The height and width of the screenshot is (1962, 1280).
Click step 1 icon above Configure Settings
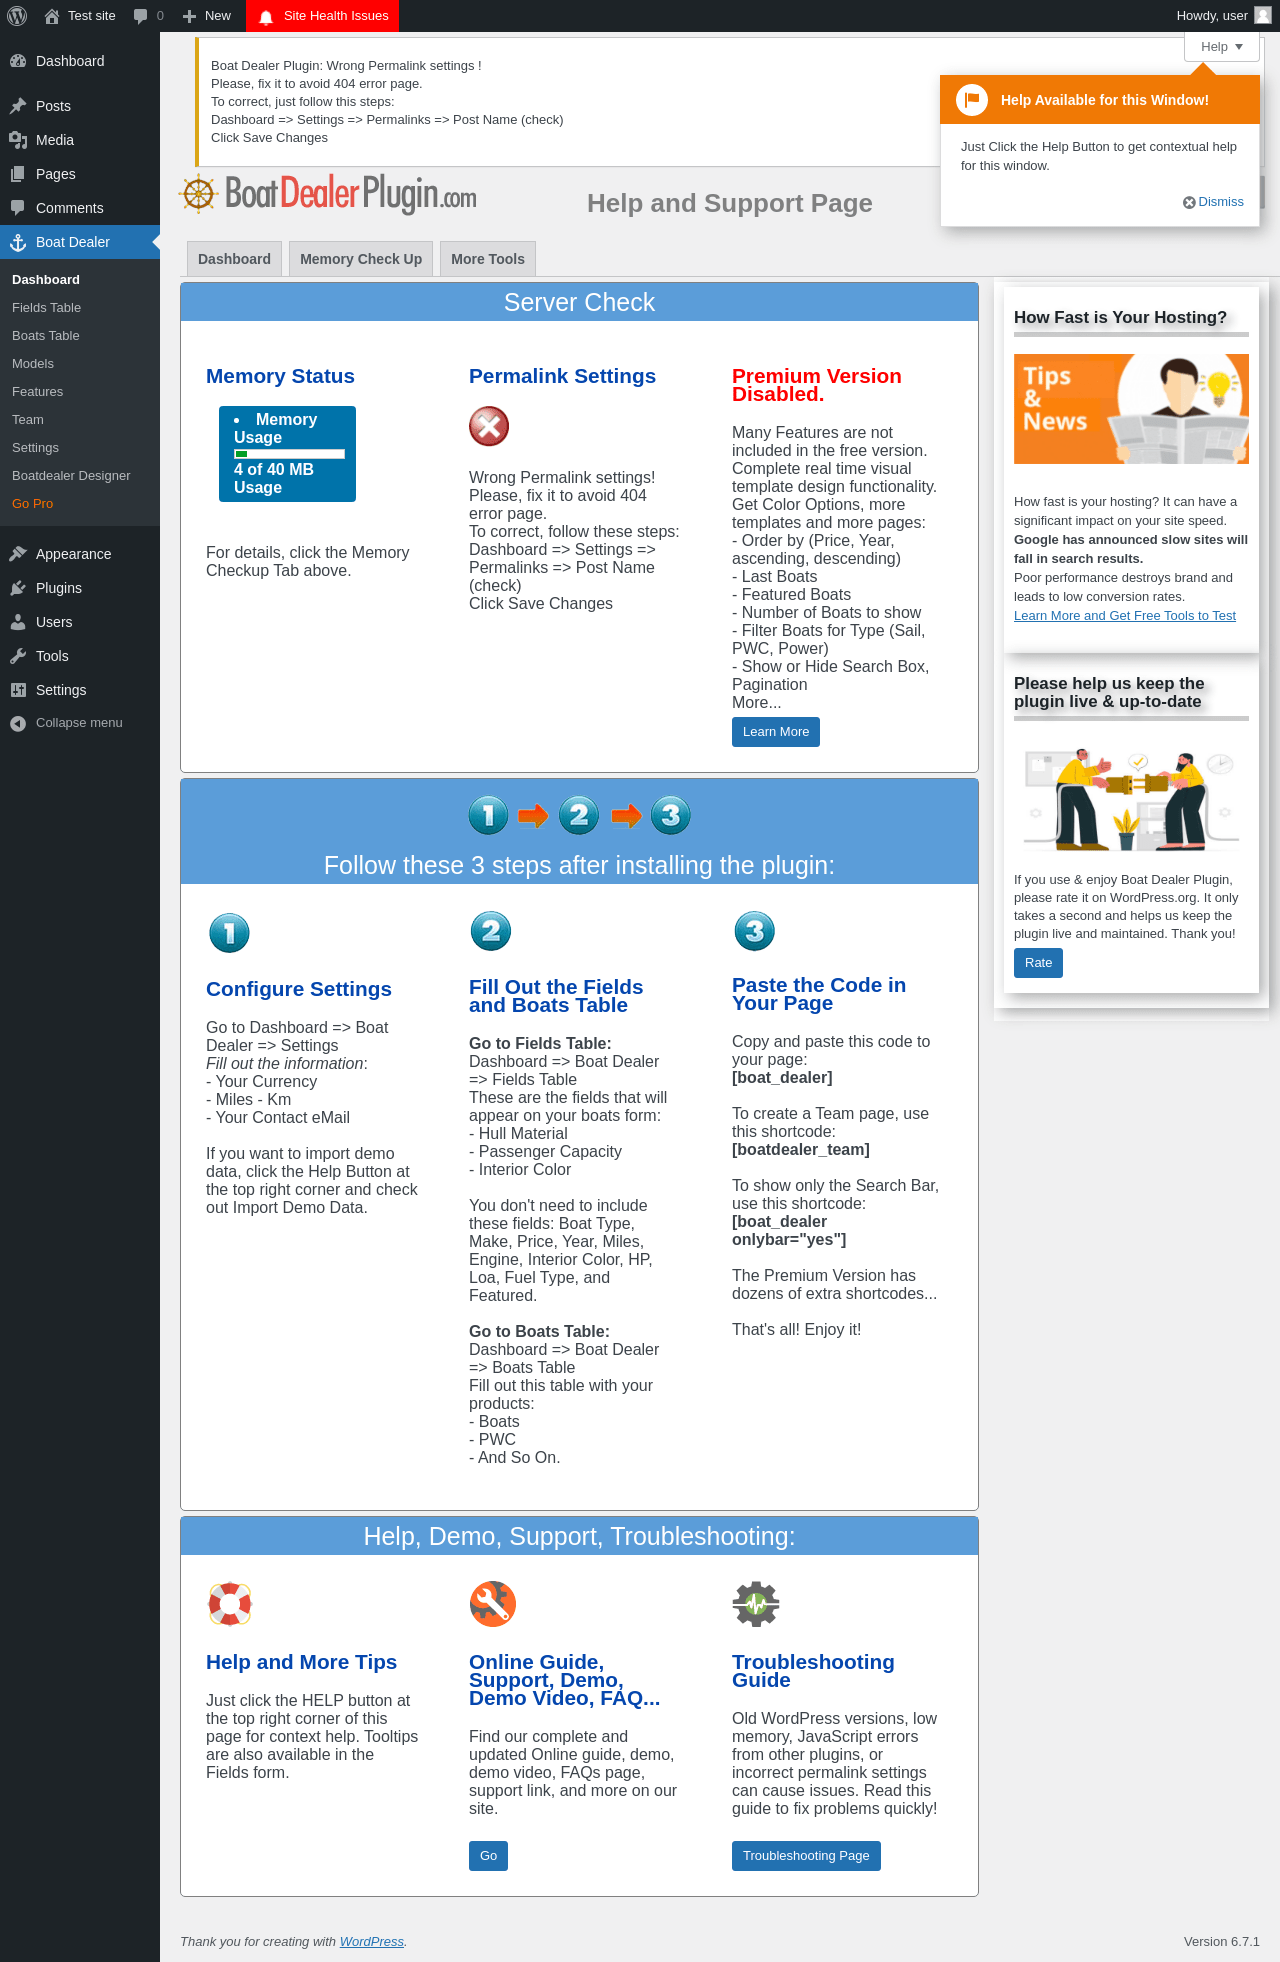click(x=229, y=933)
